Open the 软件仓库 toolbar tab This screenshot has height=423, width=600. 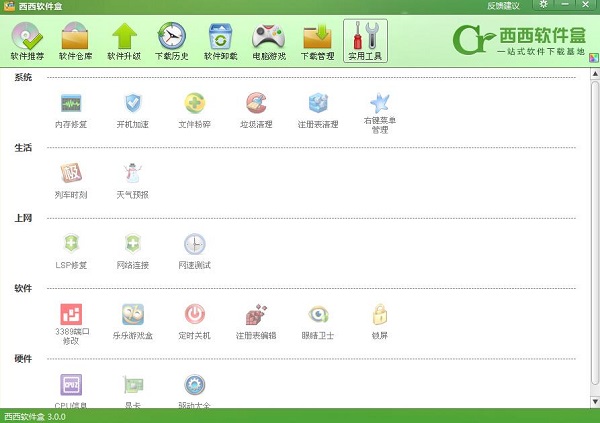(75, 41)
